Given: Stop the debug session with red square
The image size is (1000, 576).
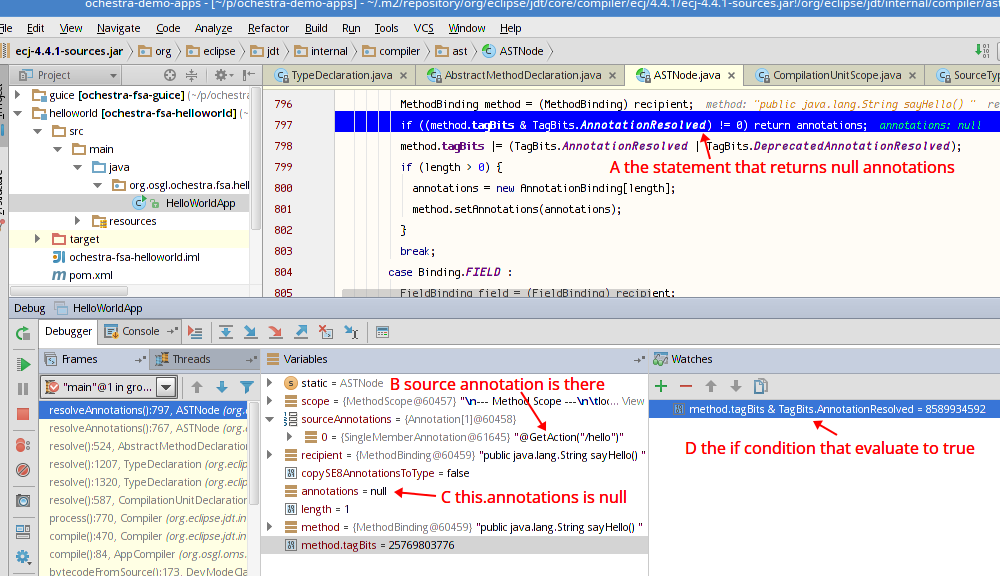Looking at the screenshot, I should (22, 414).
